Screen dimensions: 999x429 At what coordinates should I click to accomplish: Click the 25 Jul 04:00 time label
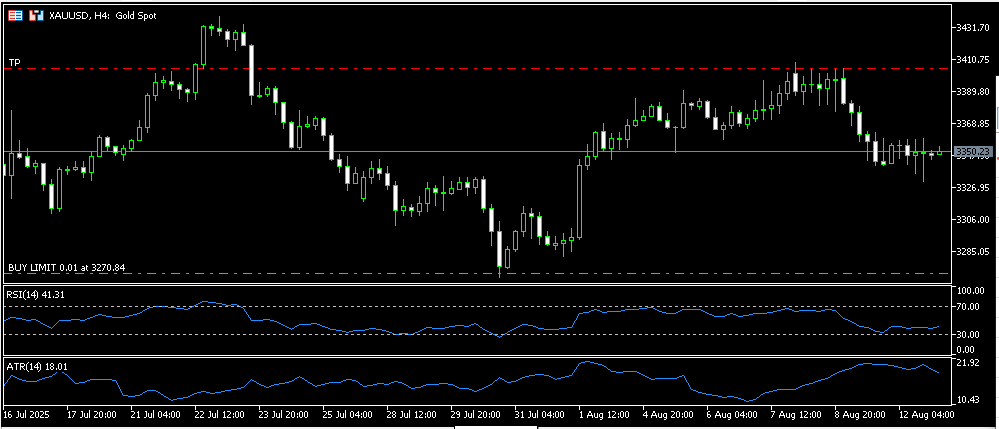[347, 414]
